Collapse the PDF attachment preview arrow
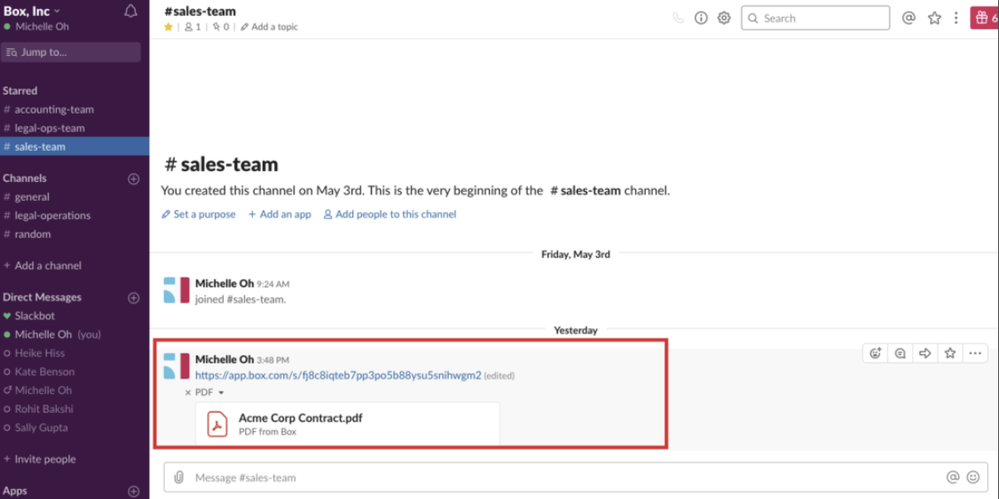Screen dimensions: 999x499 tap(221, 393)
